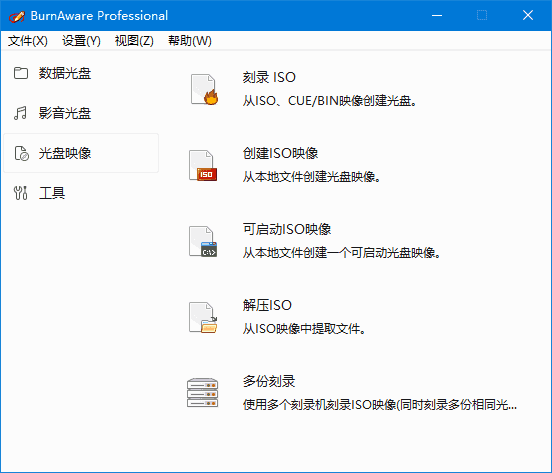Image resolution: width=552 pixels, height=473 pixels.
Task: Minimize the BurnAware Professional window
Action: pos(437,15)
